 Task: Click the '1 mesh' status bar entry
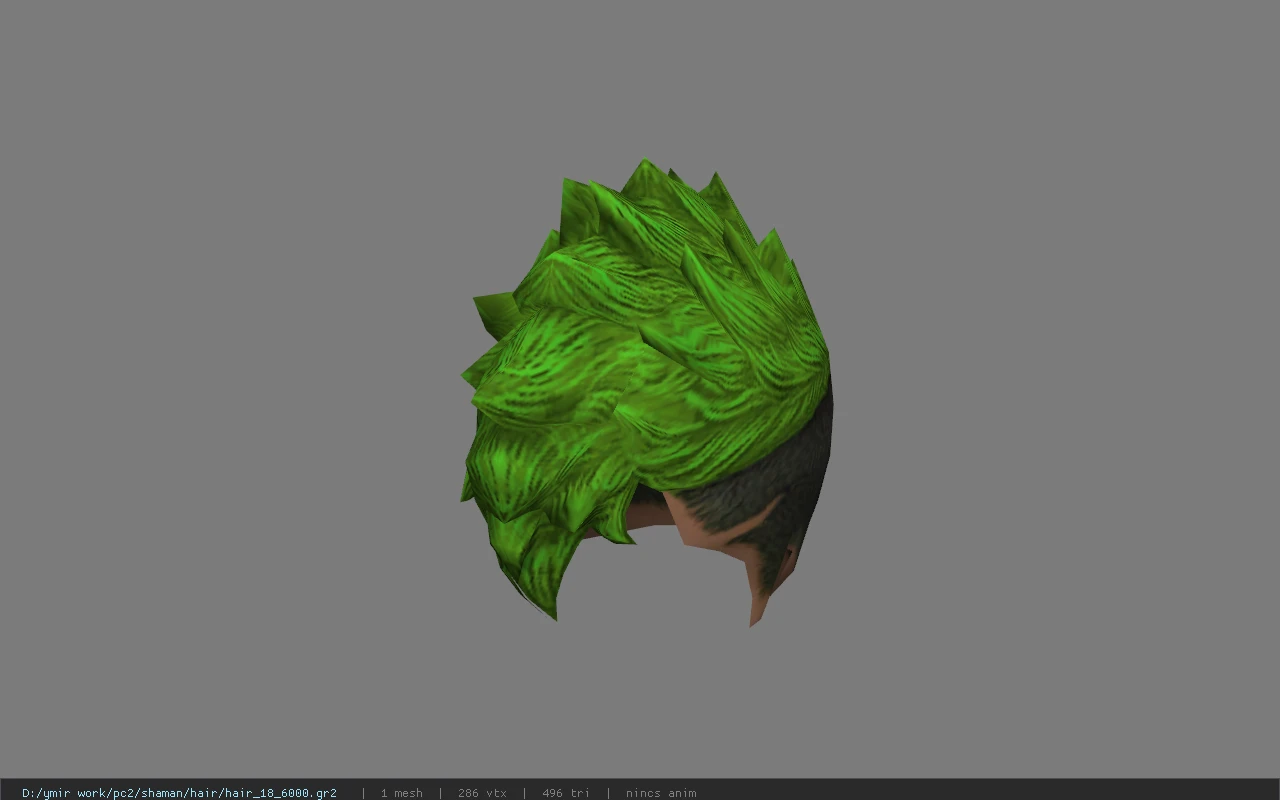[401, 793]
